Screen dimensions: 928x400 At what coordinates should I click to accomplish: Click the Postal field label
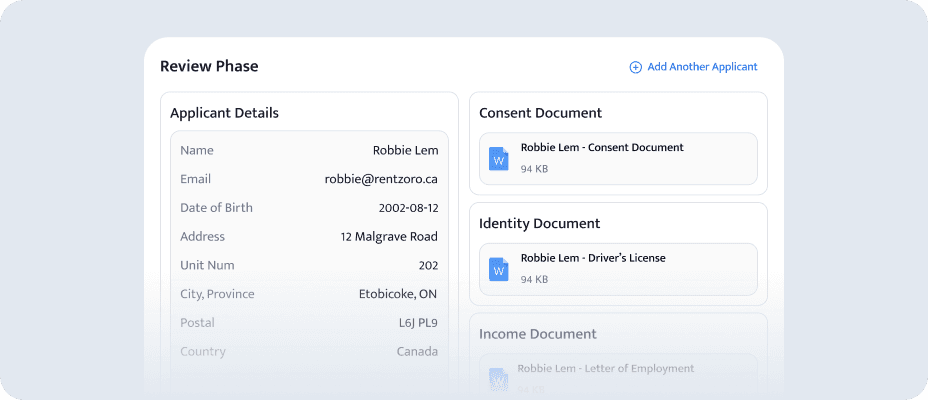point(197,322)
